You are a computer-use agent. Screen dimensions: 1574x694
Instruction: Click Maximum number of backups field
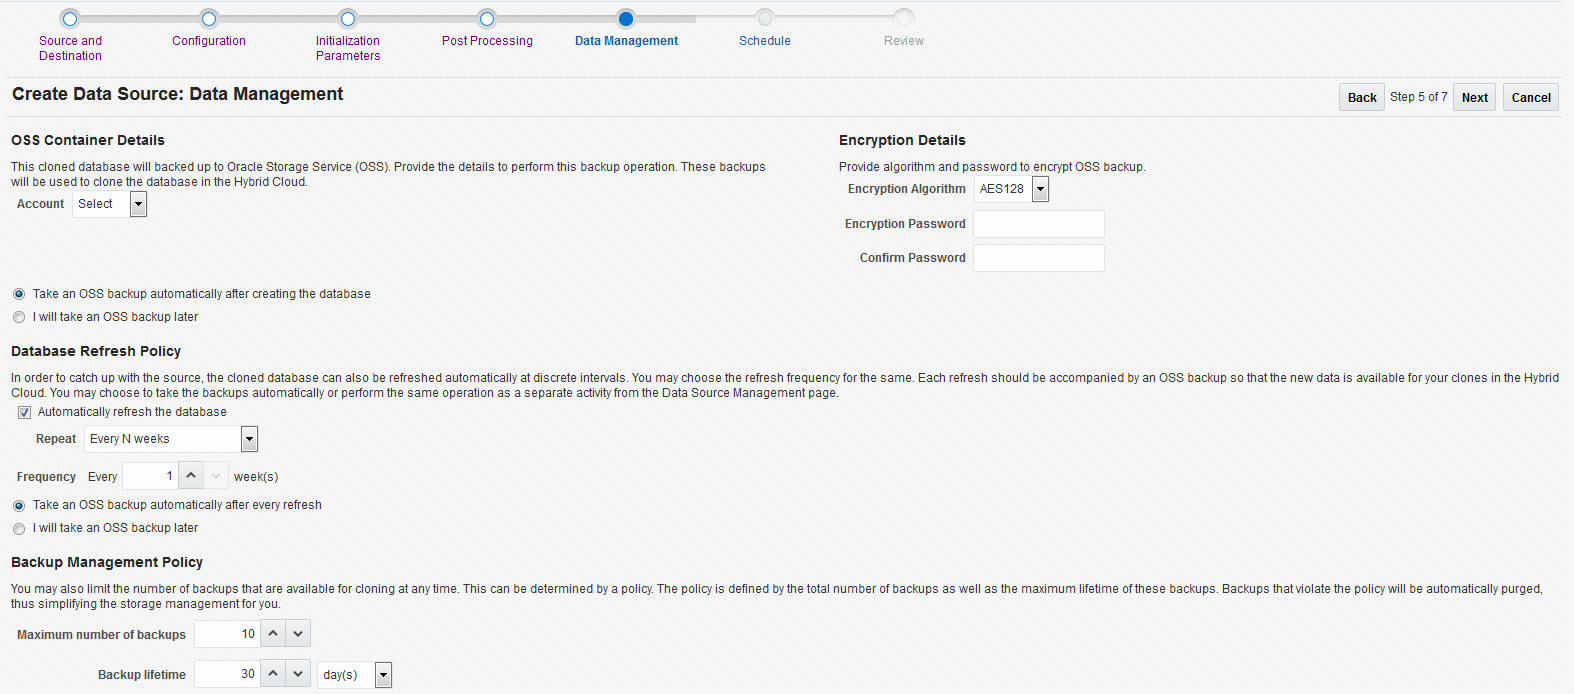click(x=227, y=634)
